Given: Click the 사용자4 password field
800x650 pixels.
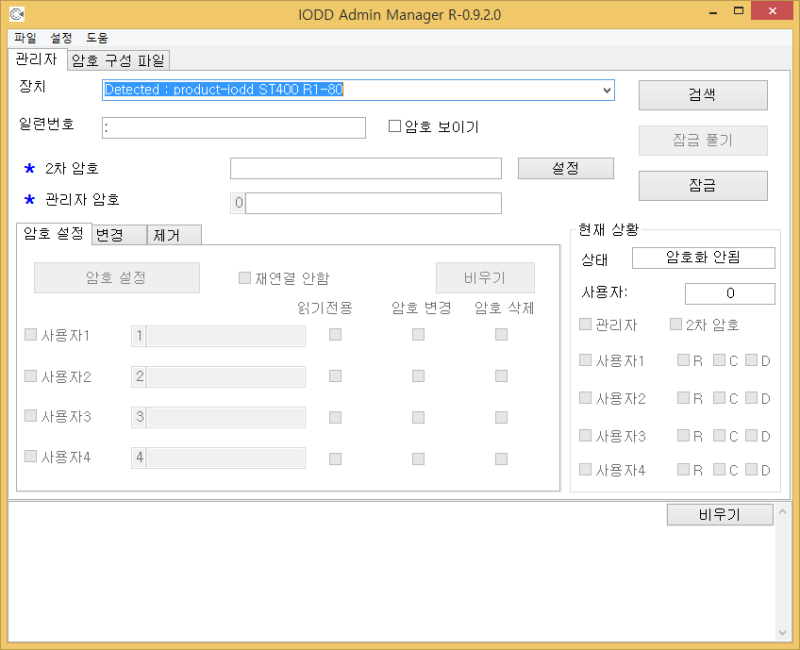Looking at the screenshot, I should (x=226, y=458).
